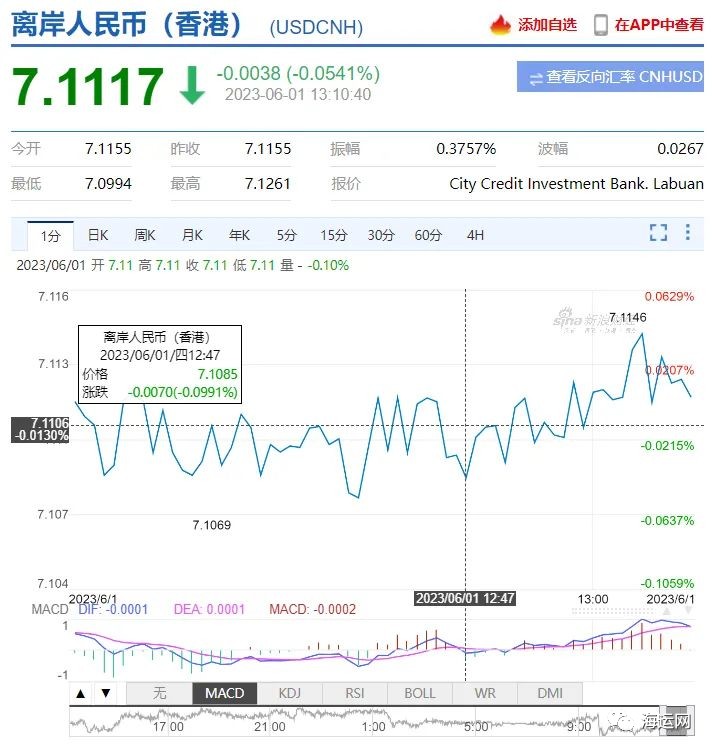Screen dimensions: 714x752
Task: Click the down triangle indicator button
Action: coord(105,693)
